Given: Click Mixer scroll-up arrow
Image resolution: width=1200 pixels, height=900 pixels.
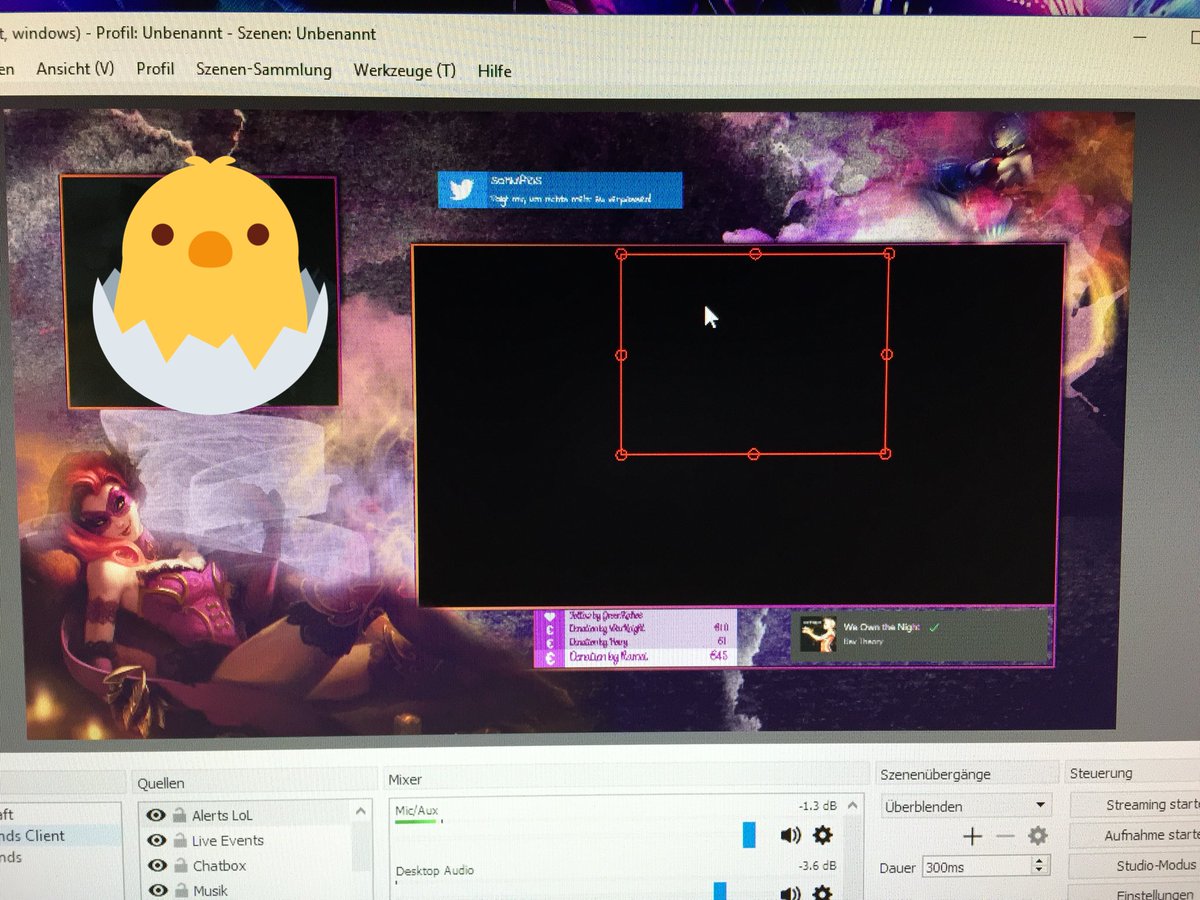Looking at the screenshot, I should click(852, 806).
